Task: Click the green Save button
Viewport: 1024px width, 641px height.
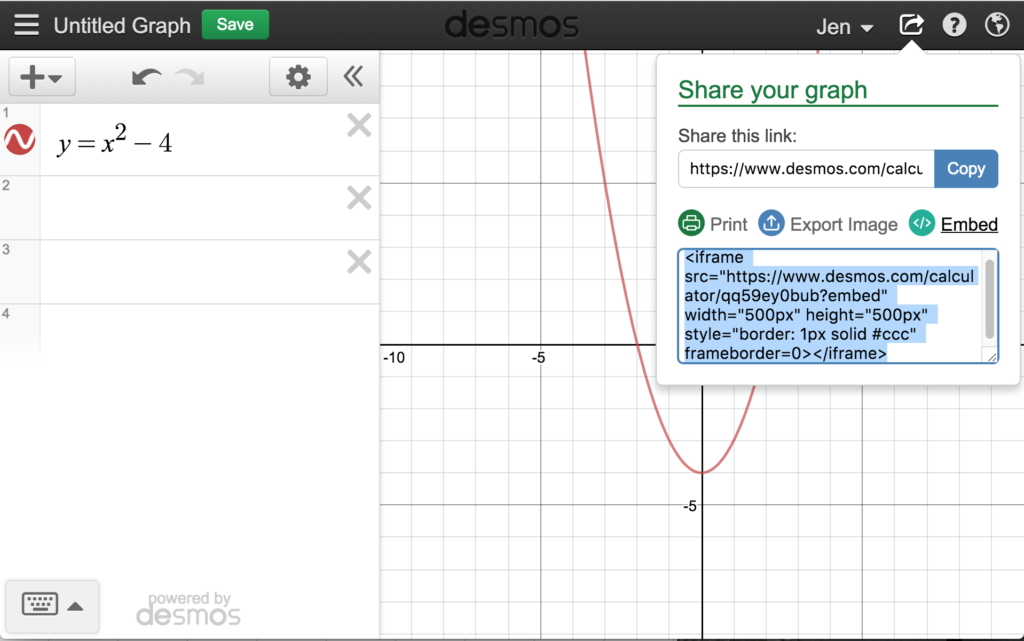Action: [x=235, y=24]
